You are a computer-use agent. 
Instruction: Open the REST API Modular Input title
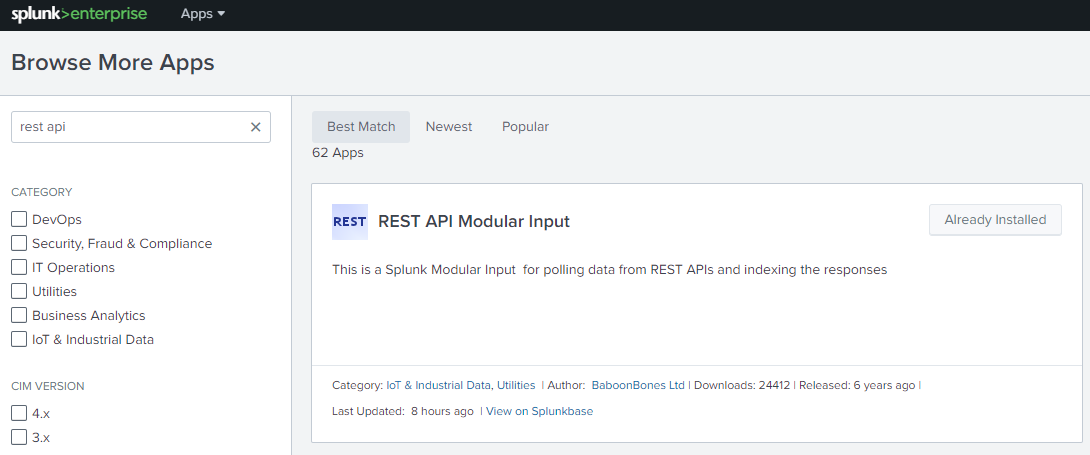[x=474, y=222]
